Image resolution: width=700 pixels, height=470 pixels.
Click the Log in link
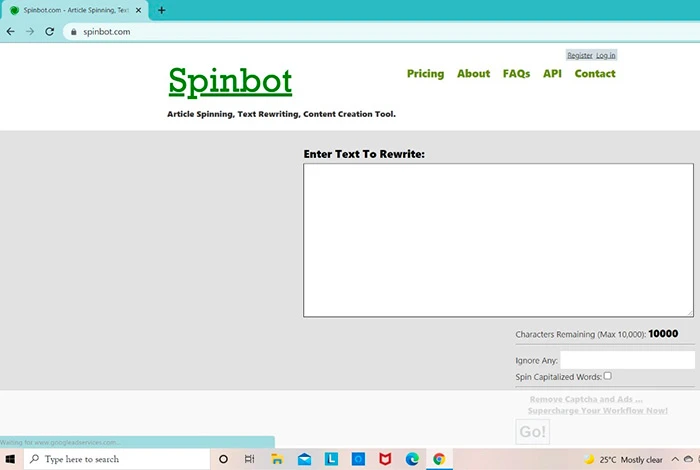coord(605,55)
